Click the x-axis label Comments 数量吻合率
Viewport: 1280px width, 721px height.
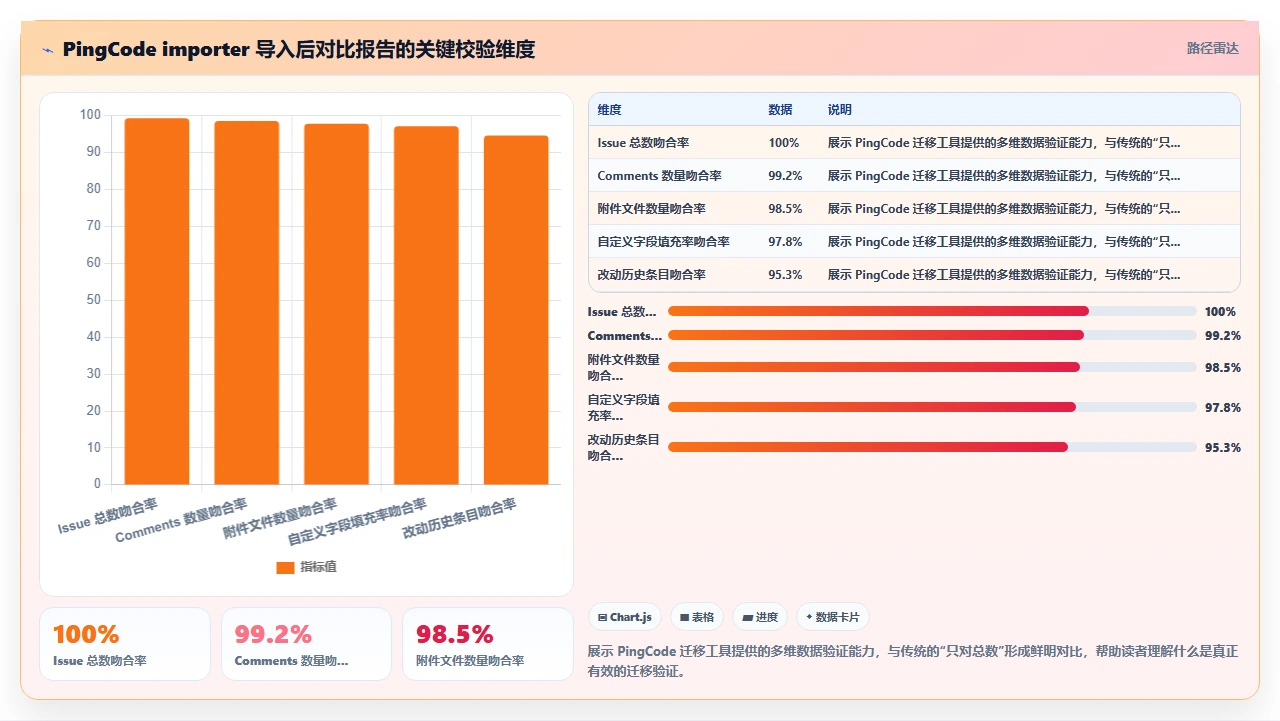coord(181,519)
